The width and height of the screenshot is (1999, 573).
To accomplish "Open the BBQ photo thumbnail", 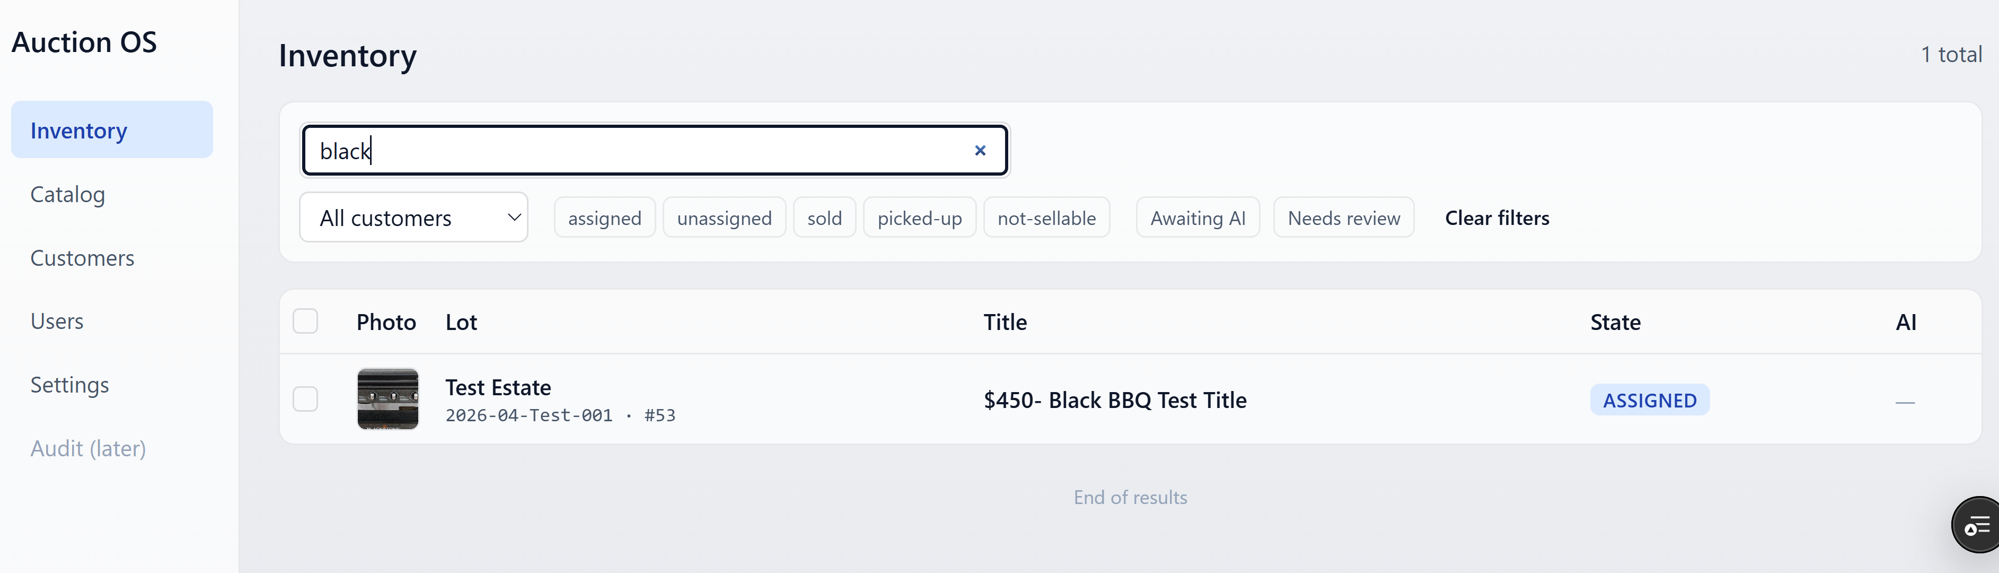I will 388,399.
